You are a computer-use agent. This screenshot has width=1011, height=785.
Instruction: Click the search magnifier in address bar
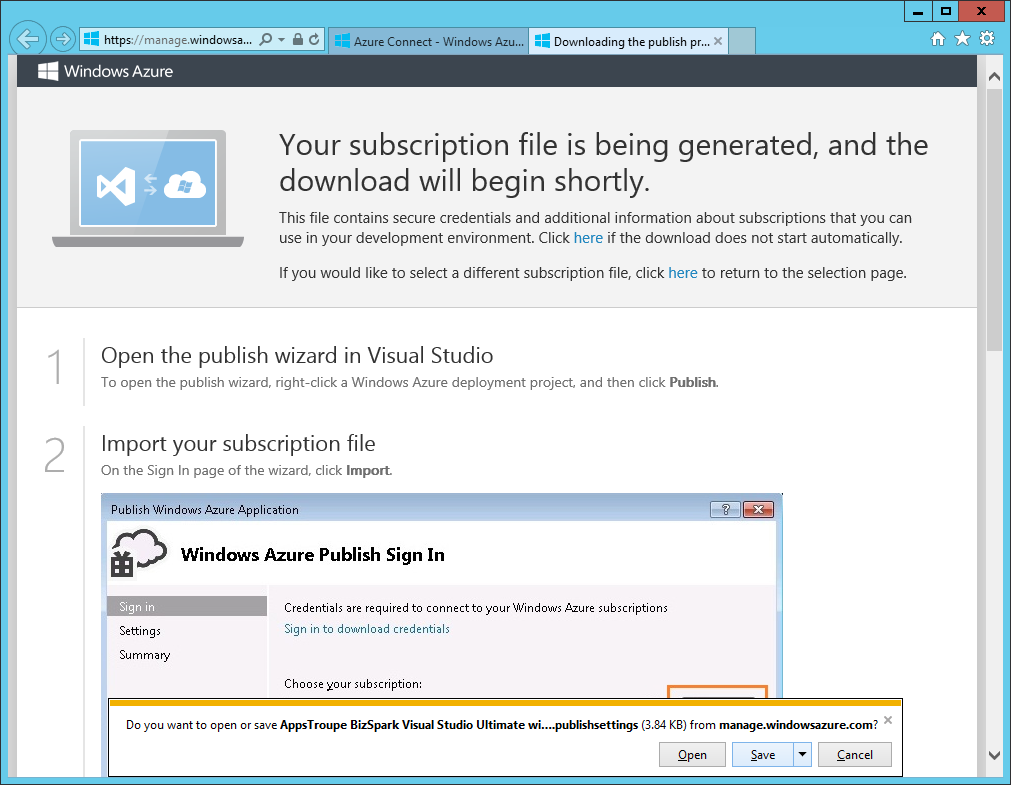(265, 39)
